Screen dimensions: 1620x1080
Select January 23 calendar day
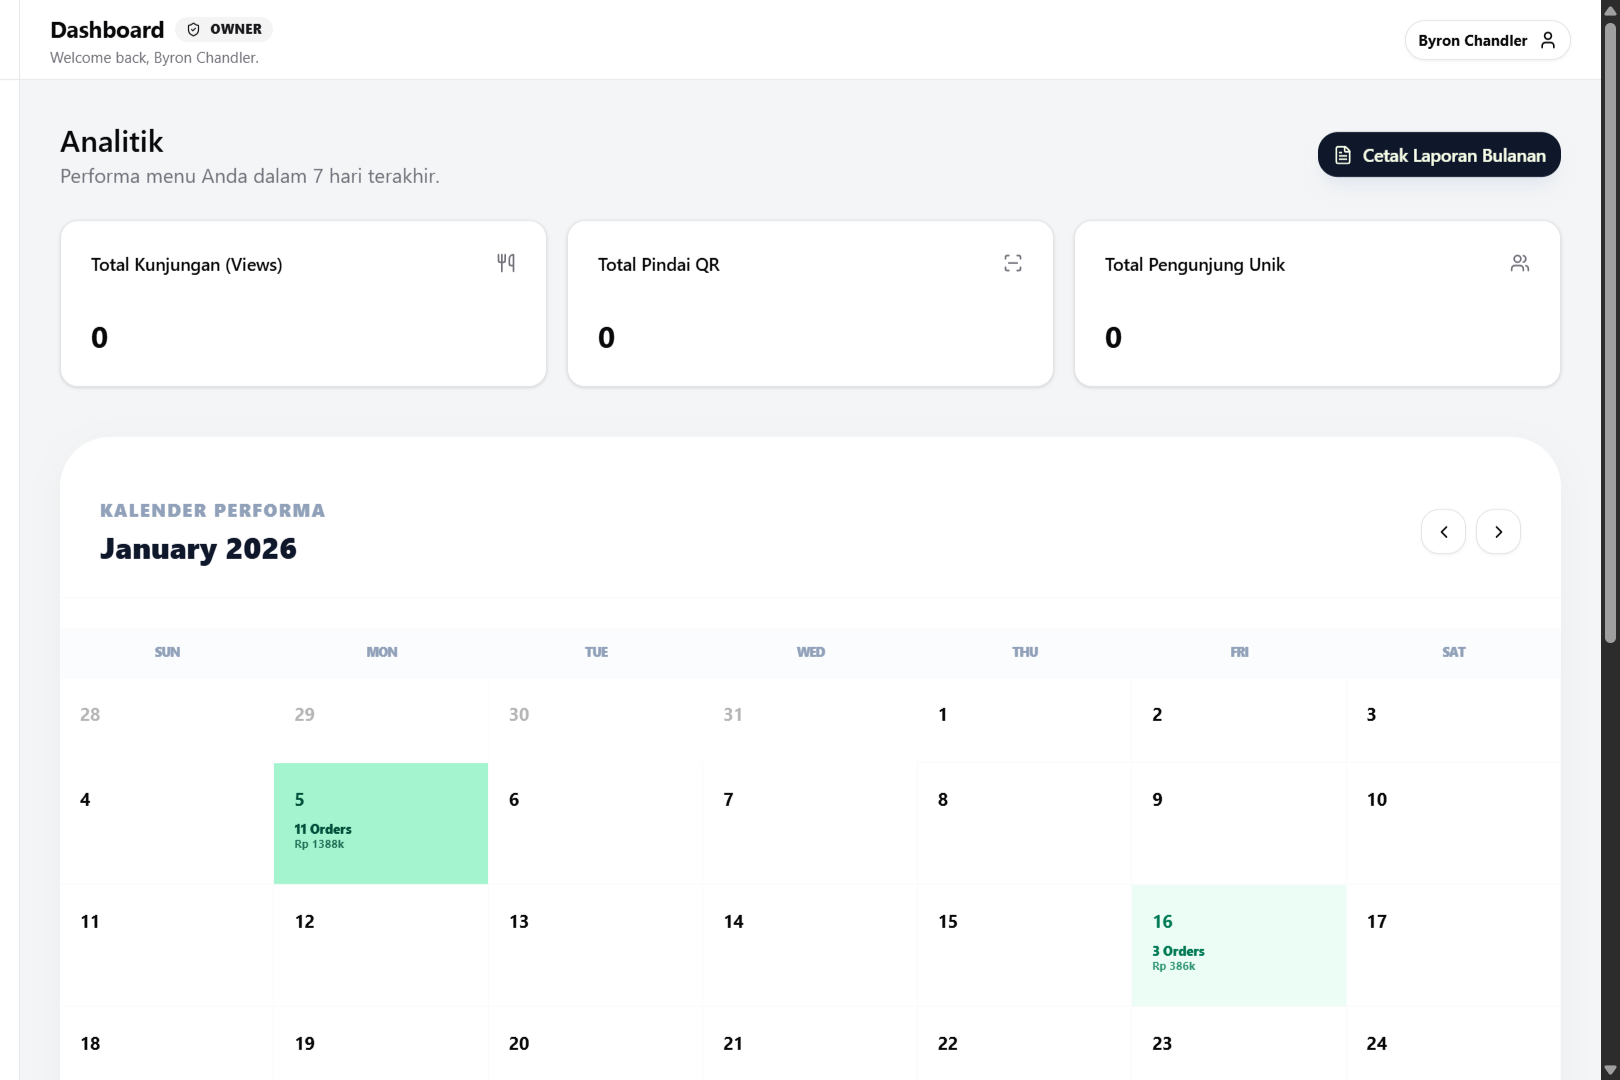(x=1238, y=1045)
